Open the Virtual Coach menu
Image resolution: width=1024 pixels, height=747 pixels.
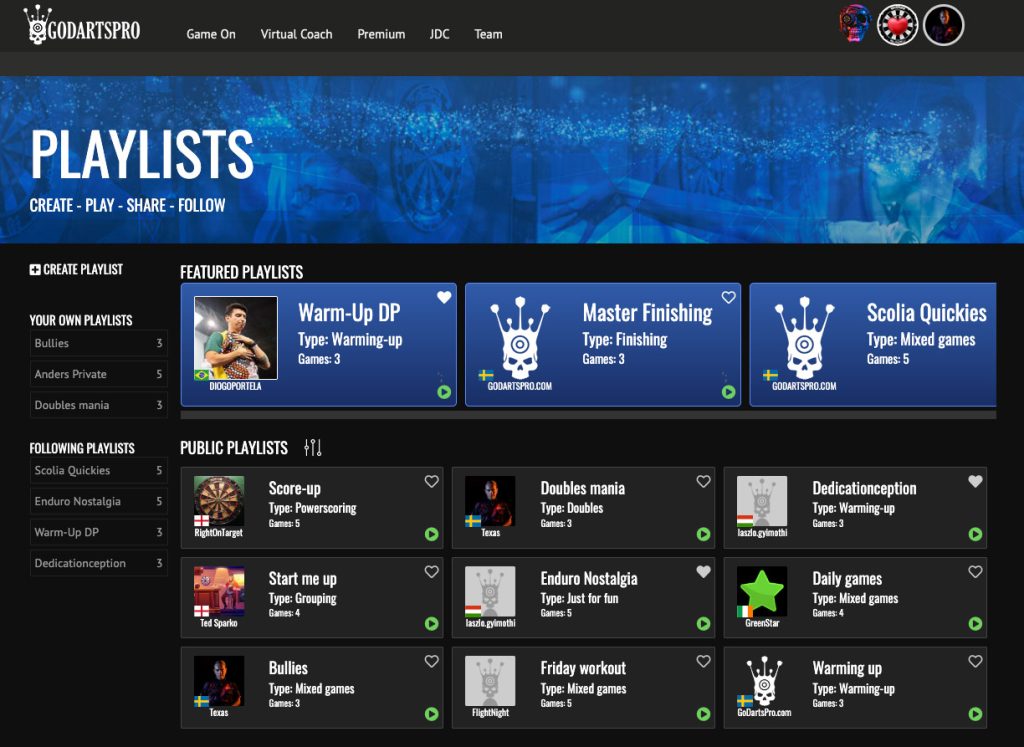click(296, 34)
